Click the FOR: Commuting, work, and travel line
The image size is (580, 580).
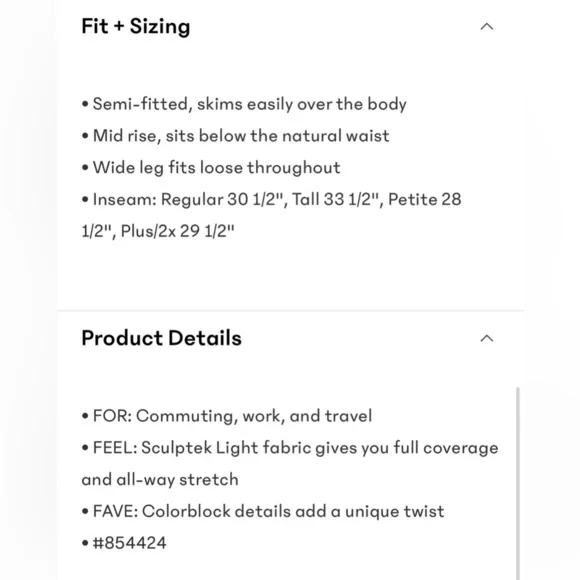pos(227,416)
